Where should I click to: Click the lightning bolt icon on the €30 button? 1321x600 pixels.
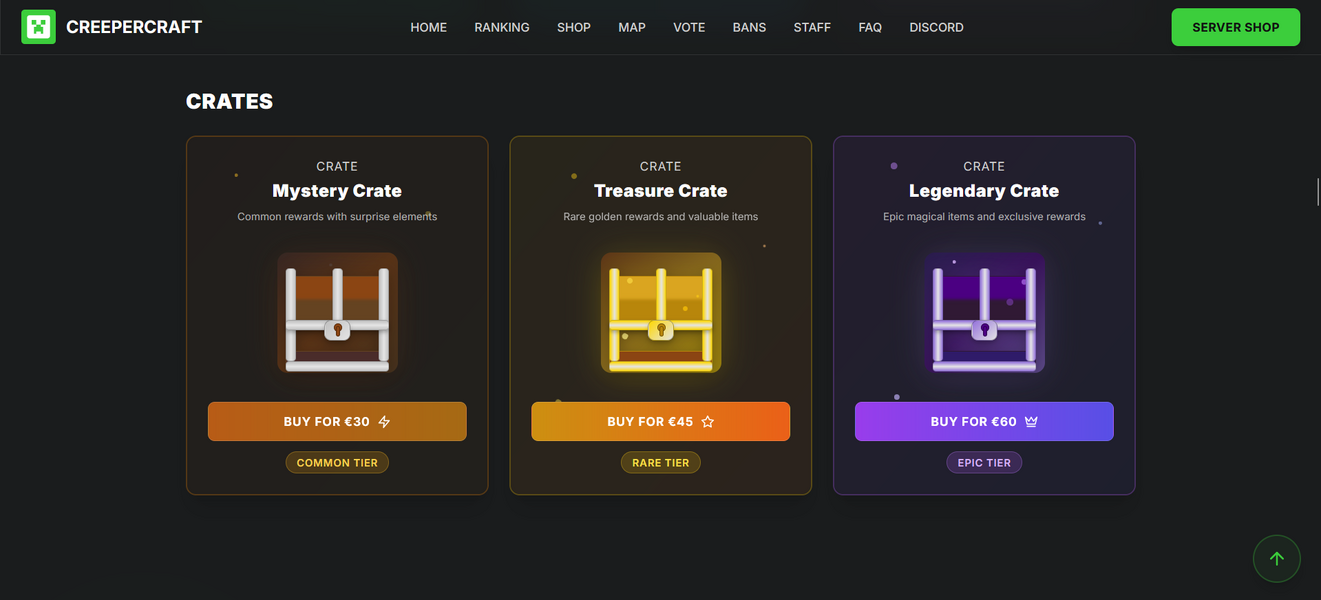[384, 422]
